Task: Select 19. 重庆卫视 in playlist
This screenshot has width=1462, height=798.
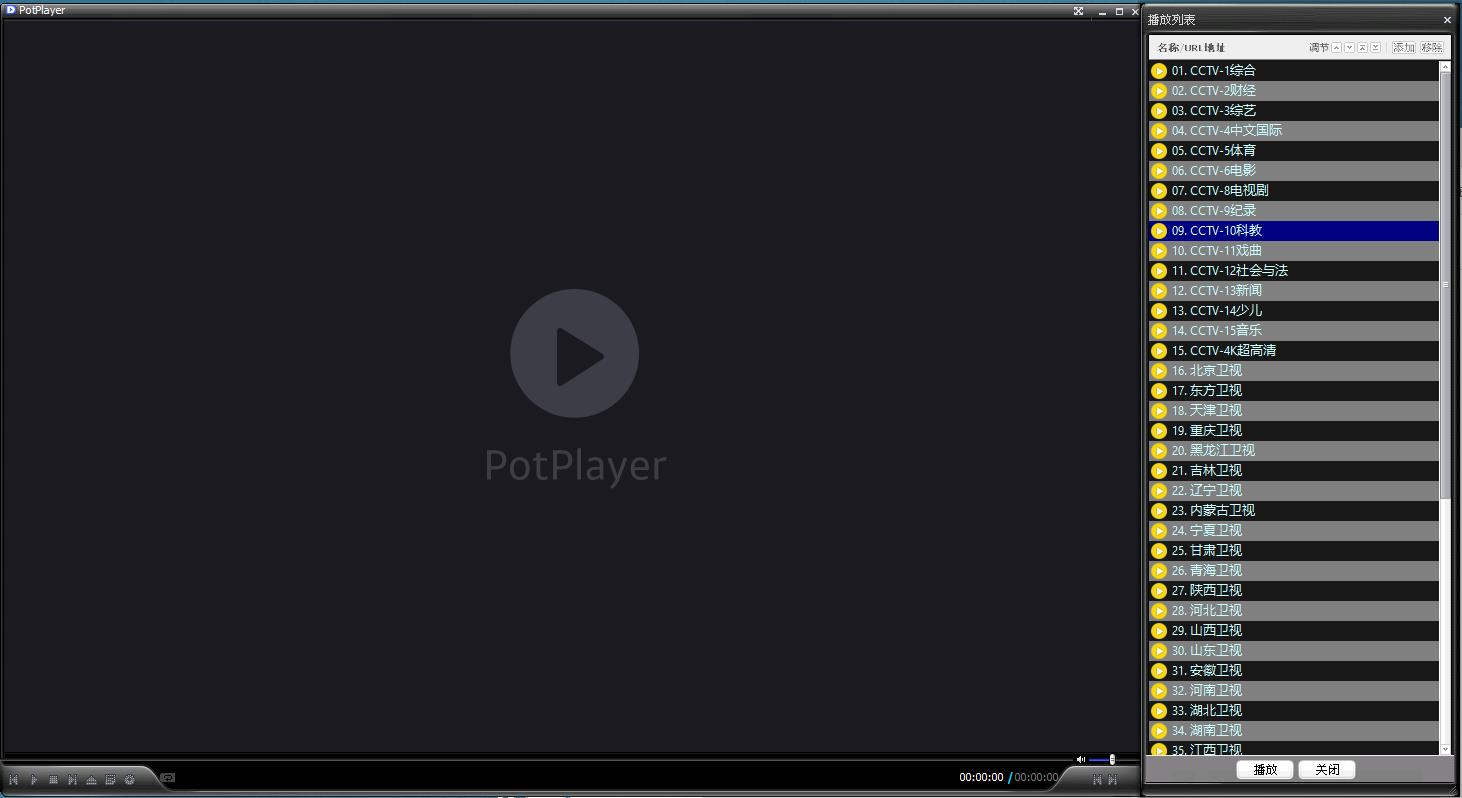Action: pyautogui.click(x=1294, y=431)
